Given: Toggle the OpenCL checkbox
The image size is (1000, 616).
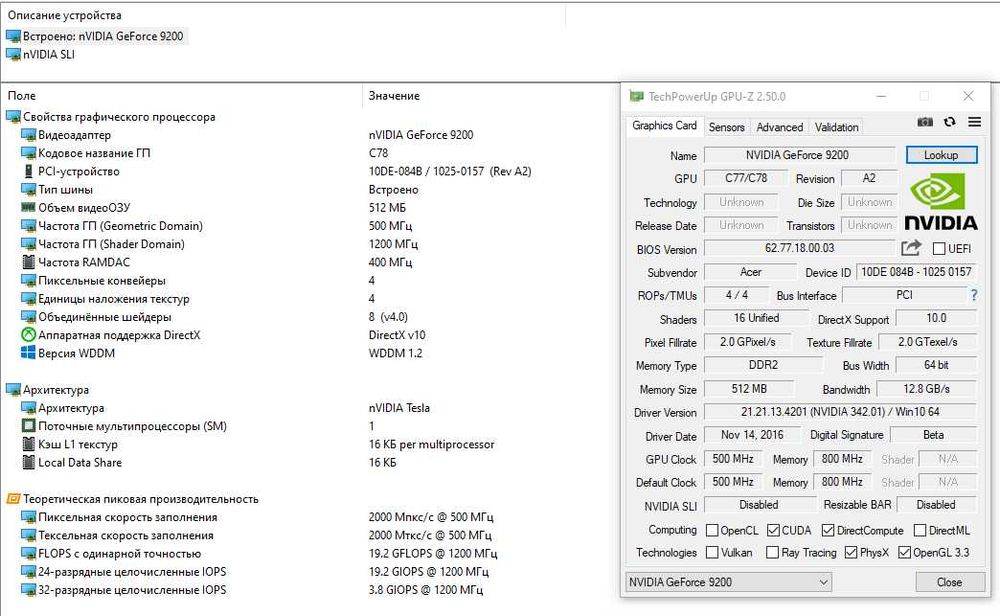Looking at the screenshot, I should (712, 531).
